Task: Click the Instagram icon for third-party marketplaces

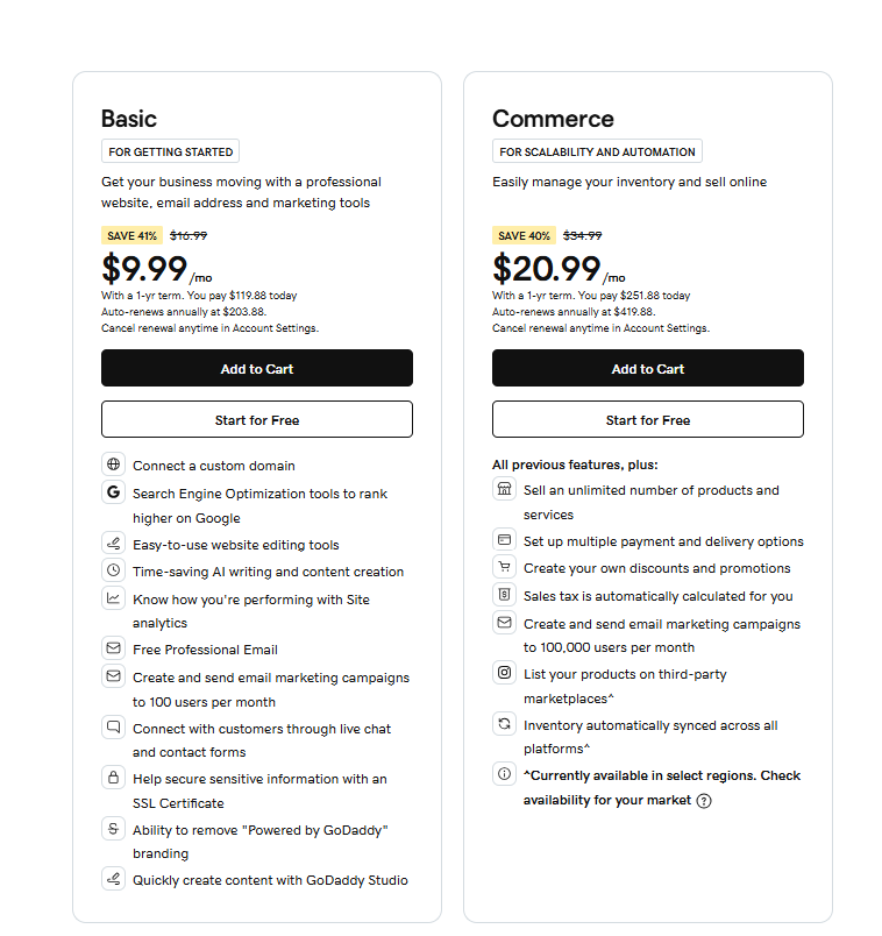Action: point(504,672)
